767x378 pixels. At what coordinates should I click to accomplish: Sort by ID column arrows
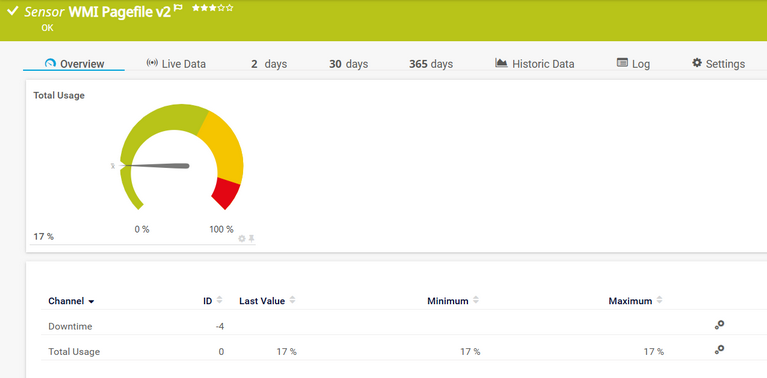(x=219, y=300)
